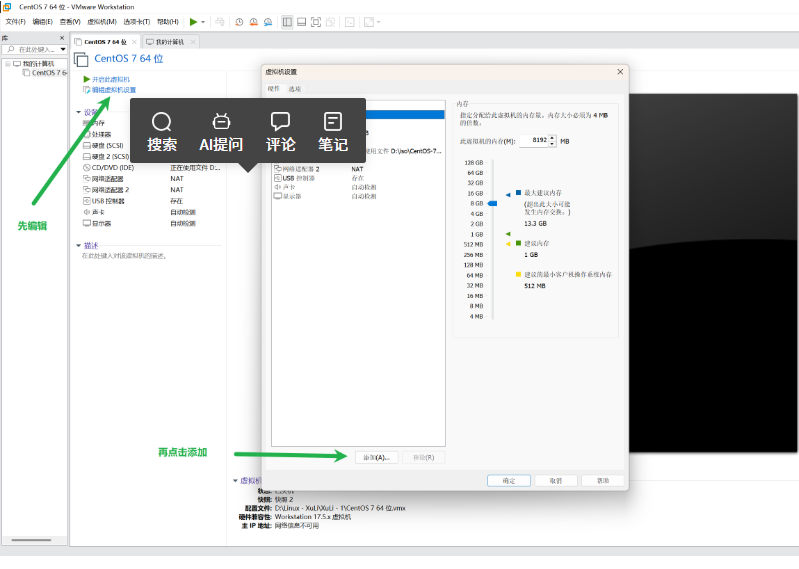The width and height of the screenshot is (799, 569).
Task: Open the 文件(F) menu
Action: 15,21
